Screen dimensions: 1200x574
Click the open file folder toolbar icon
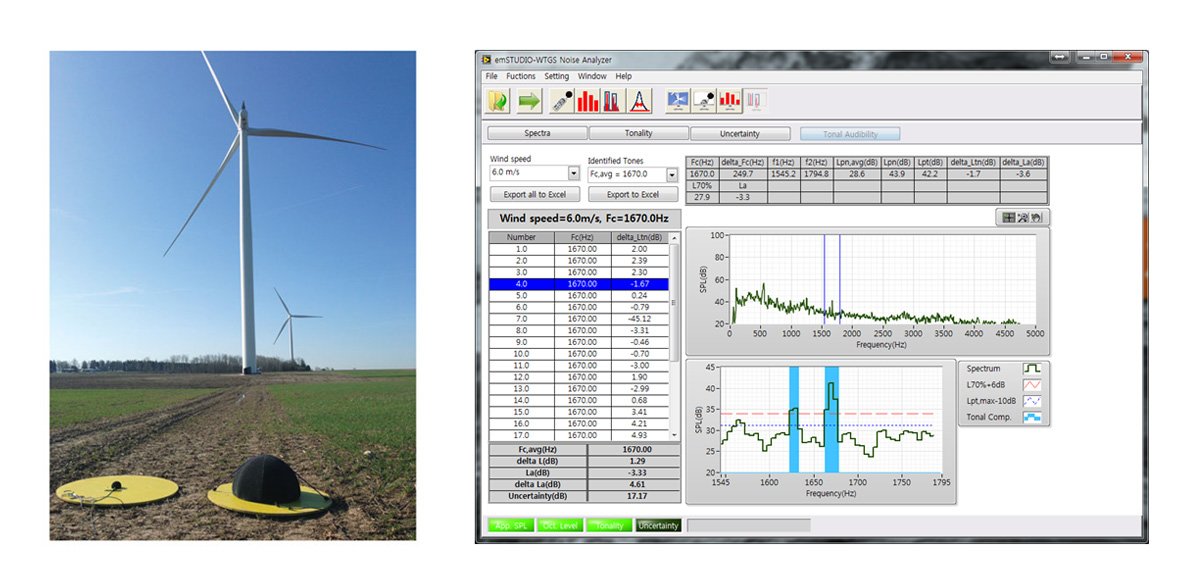point(498,100)
